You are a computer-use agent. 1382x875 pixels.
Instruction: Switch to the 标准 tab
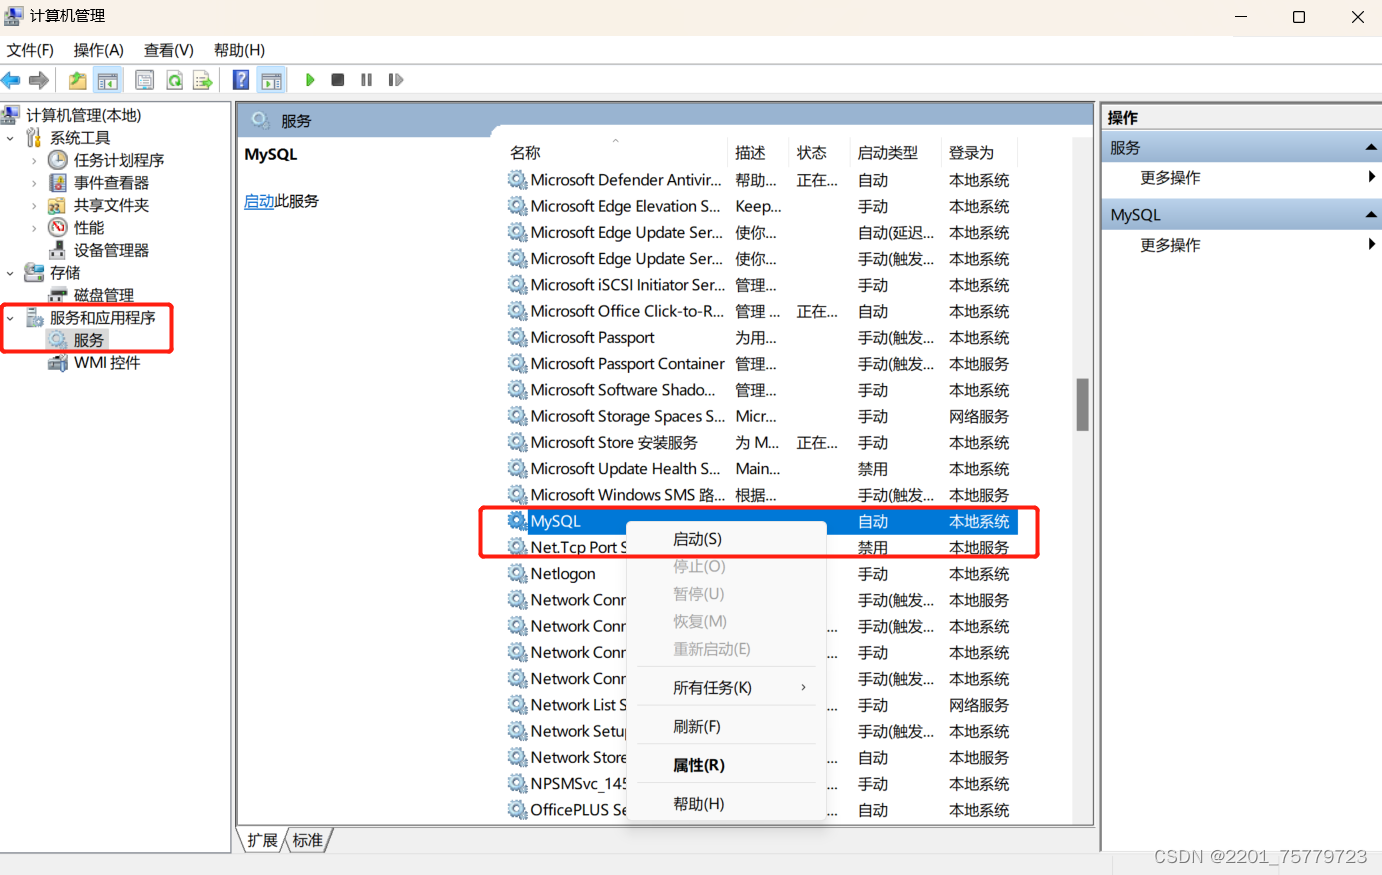(x=307, y=840)
